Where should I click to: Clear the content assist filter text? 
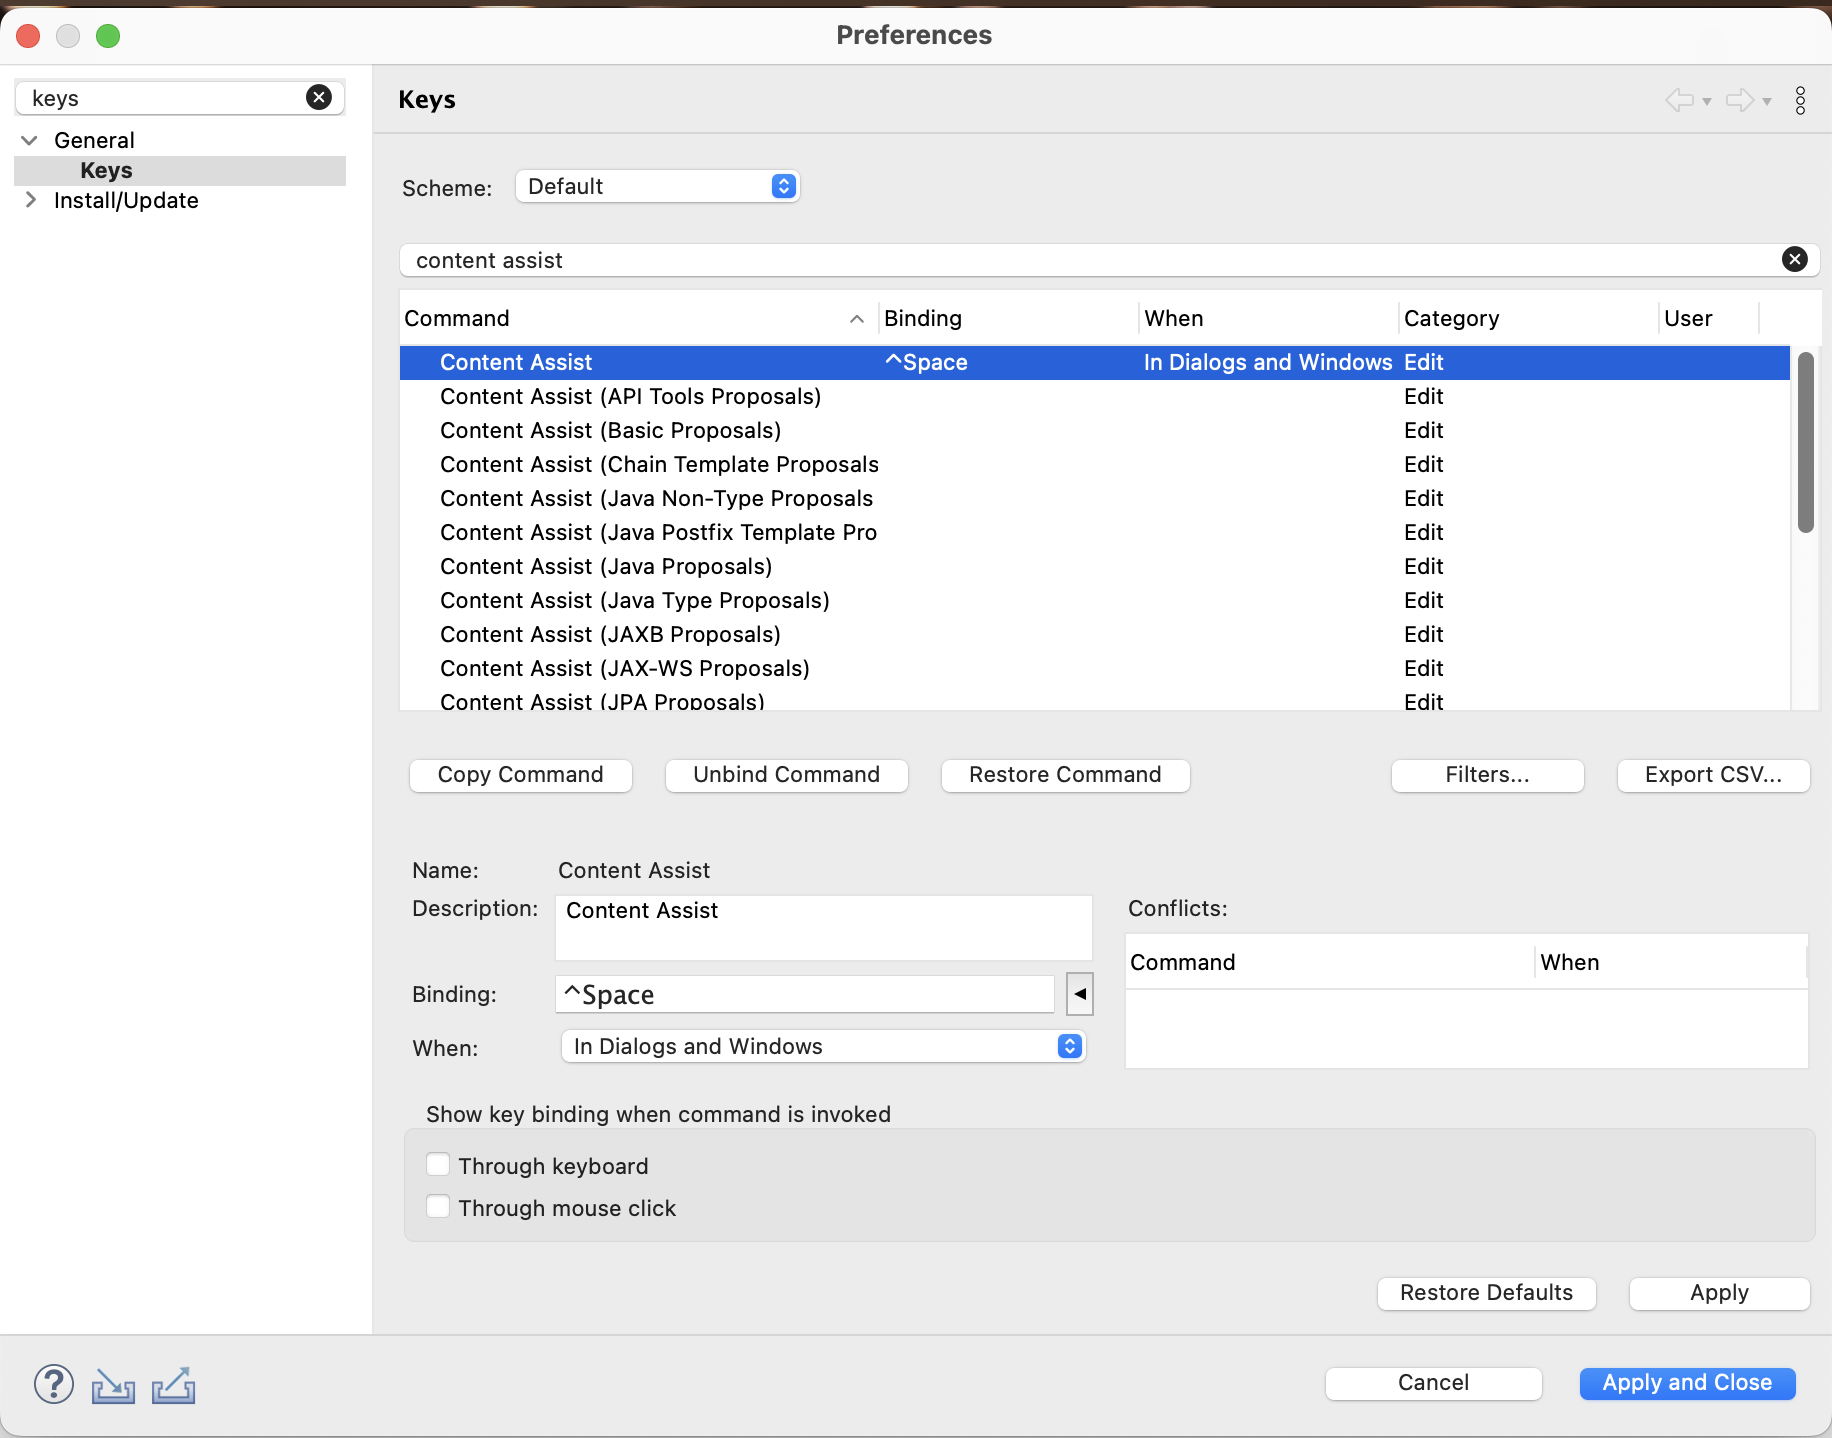click(x=1795, y=260)
